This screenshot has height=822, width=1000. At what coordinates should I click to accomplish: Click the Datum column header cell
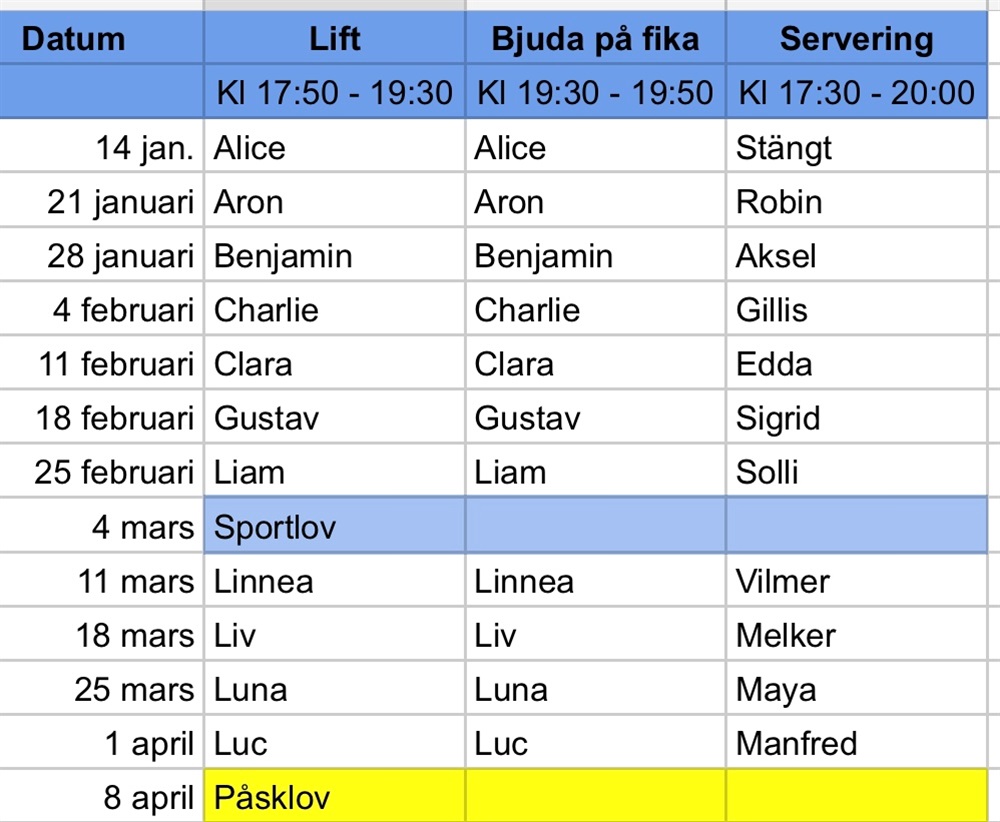click(102, 40)
